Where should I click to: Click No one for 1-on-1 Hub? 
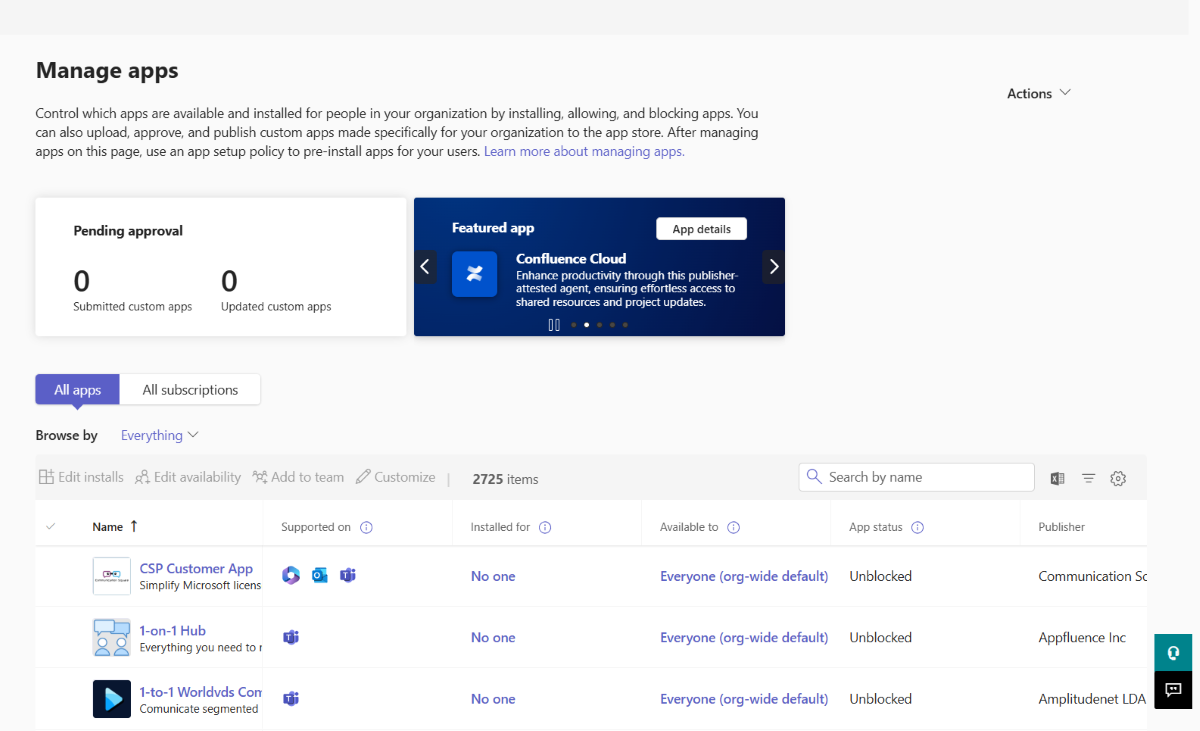(x=493, y=637)
